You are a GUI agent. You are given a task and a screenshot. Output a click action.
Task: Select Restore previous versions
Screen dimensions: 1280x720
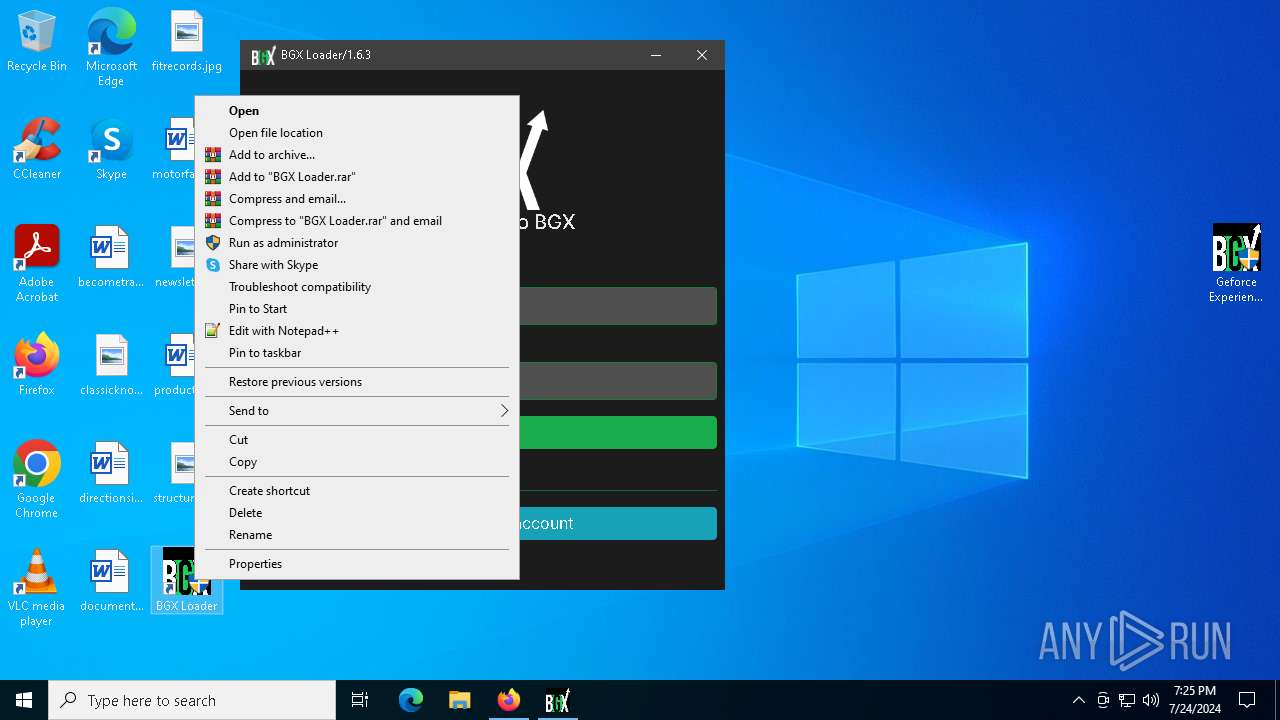point(357,382)
